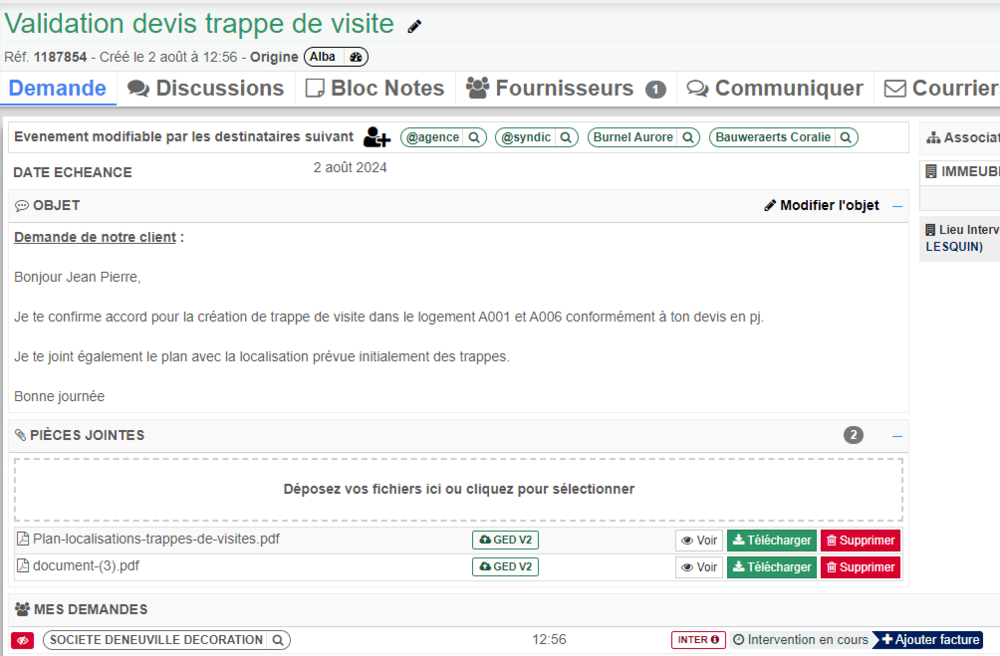Open the Discussions tab
1000x656 pixels.
coord(206,88)
